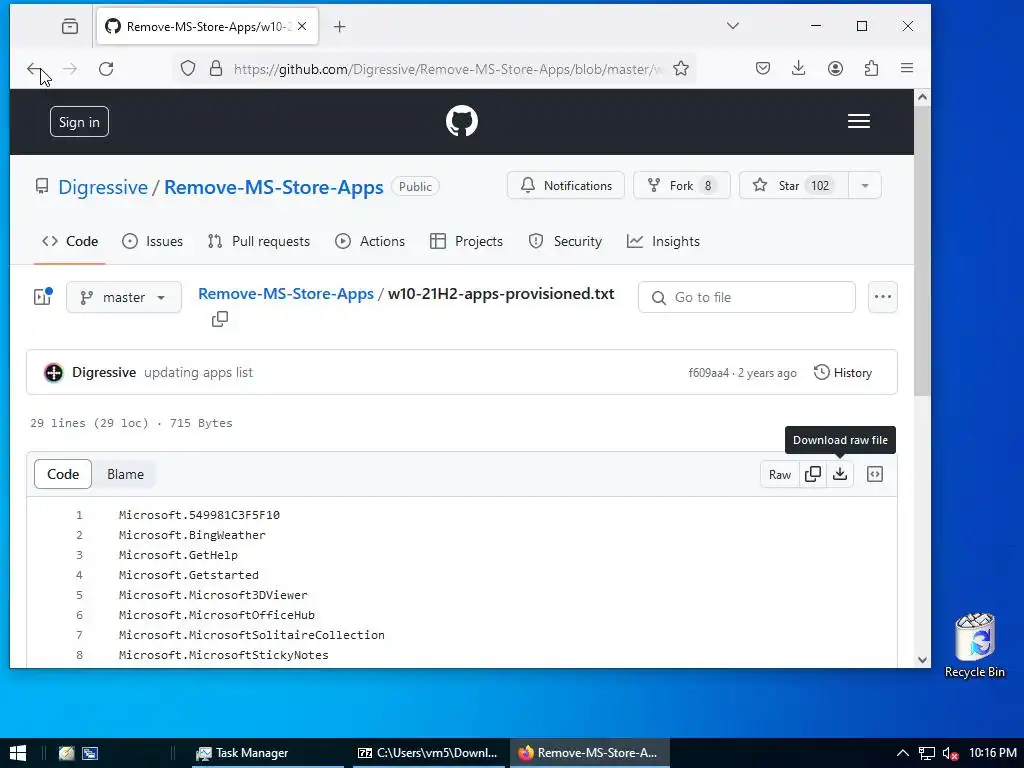The width and height of the screenshot is (1024, 768).
Task: Open commit f609aa4
Action: click(x=709, y=373)
